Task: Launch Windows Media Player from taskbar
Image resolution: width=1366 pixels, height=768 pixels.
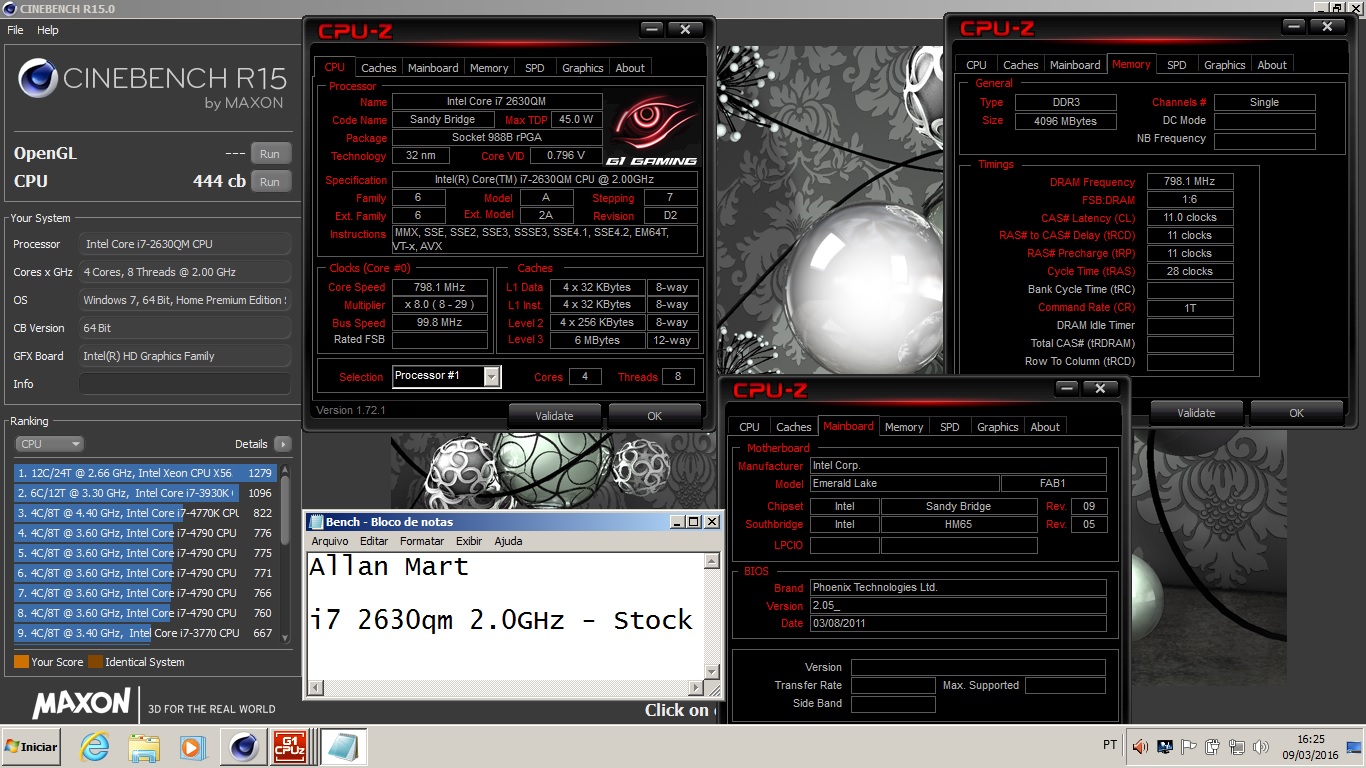Action: click(x=191, y=746)
